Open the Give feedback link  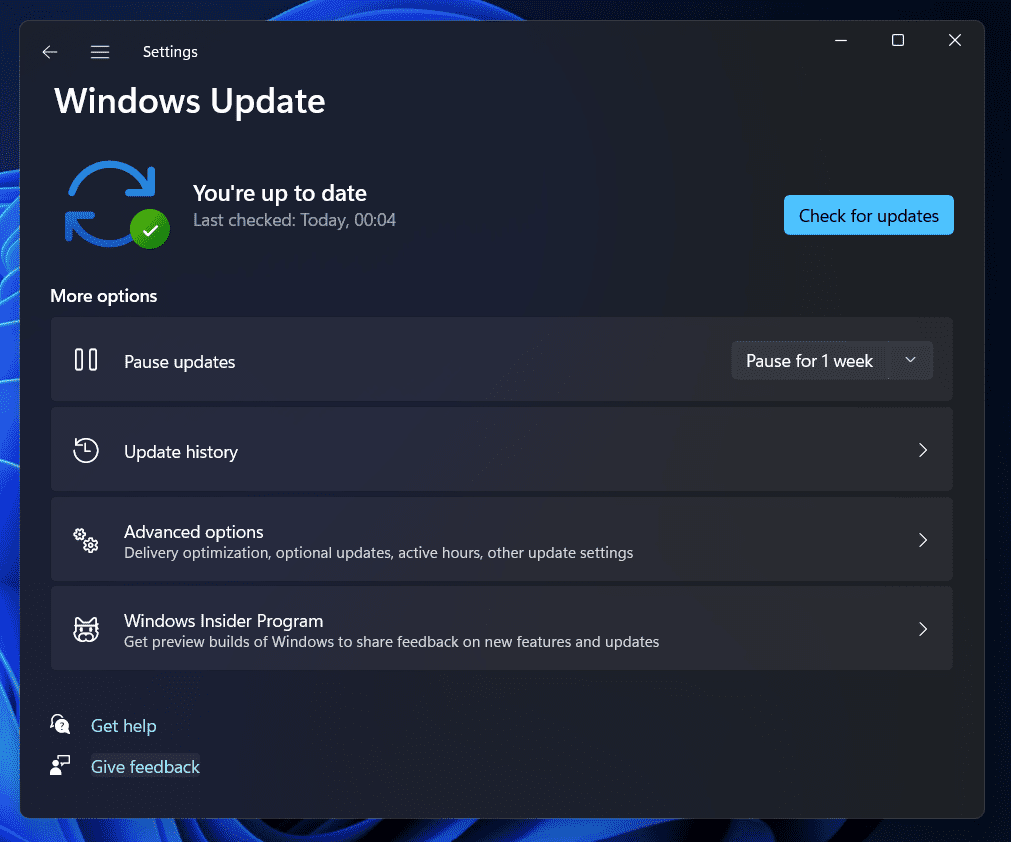point(145,767)
